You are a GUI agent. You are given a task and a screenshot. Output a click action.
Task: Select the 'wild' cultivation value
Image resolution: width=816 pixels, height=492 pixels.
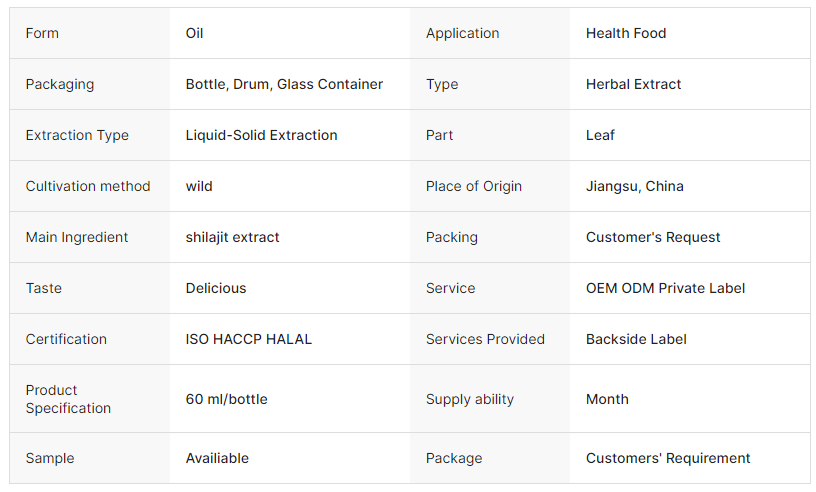(199, 186)
